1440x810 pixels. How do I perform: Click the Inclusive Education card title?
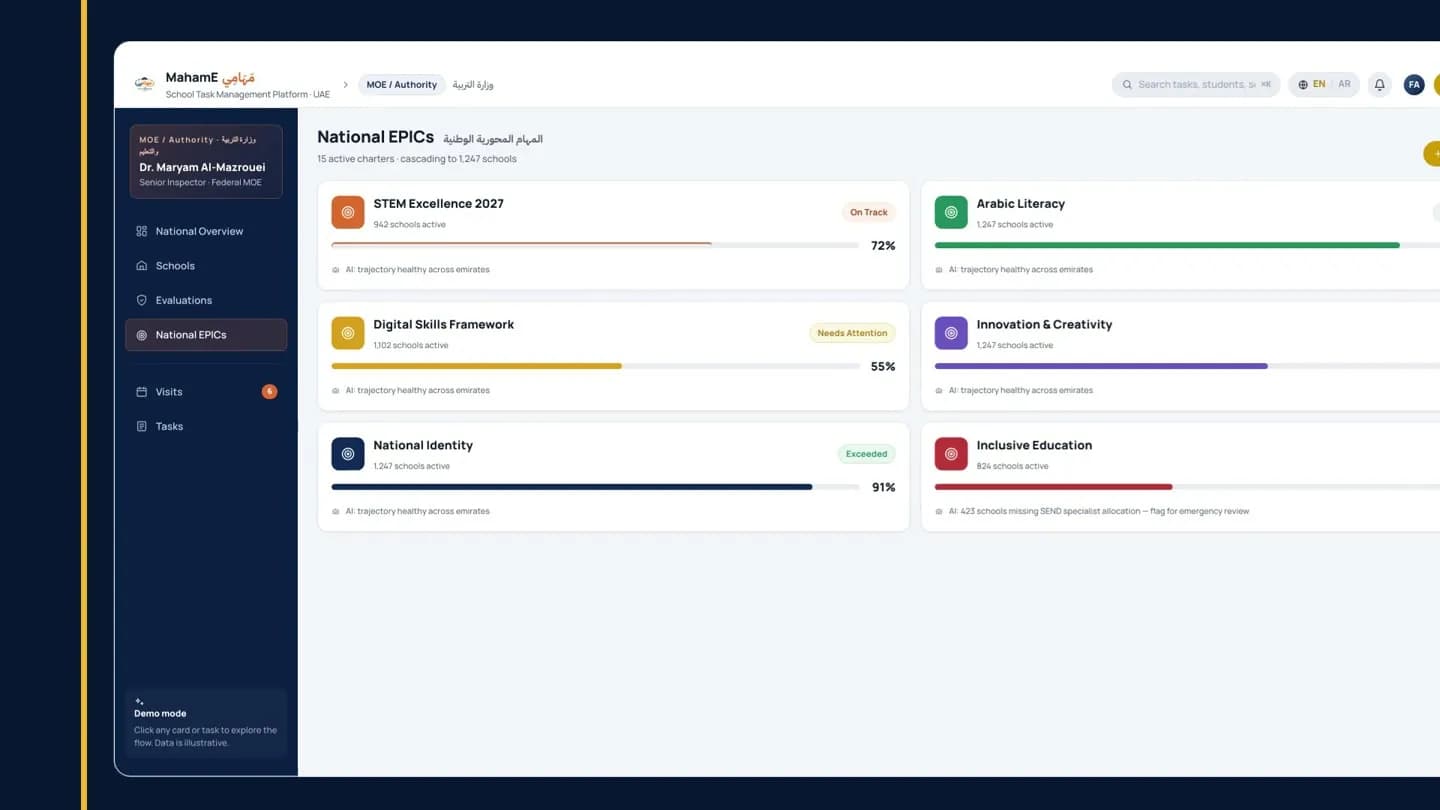click(1034, 446)
